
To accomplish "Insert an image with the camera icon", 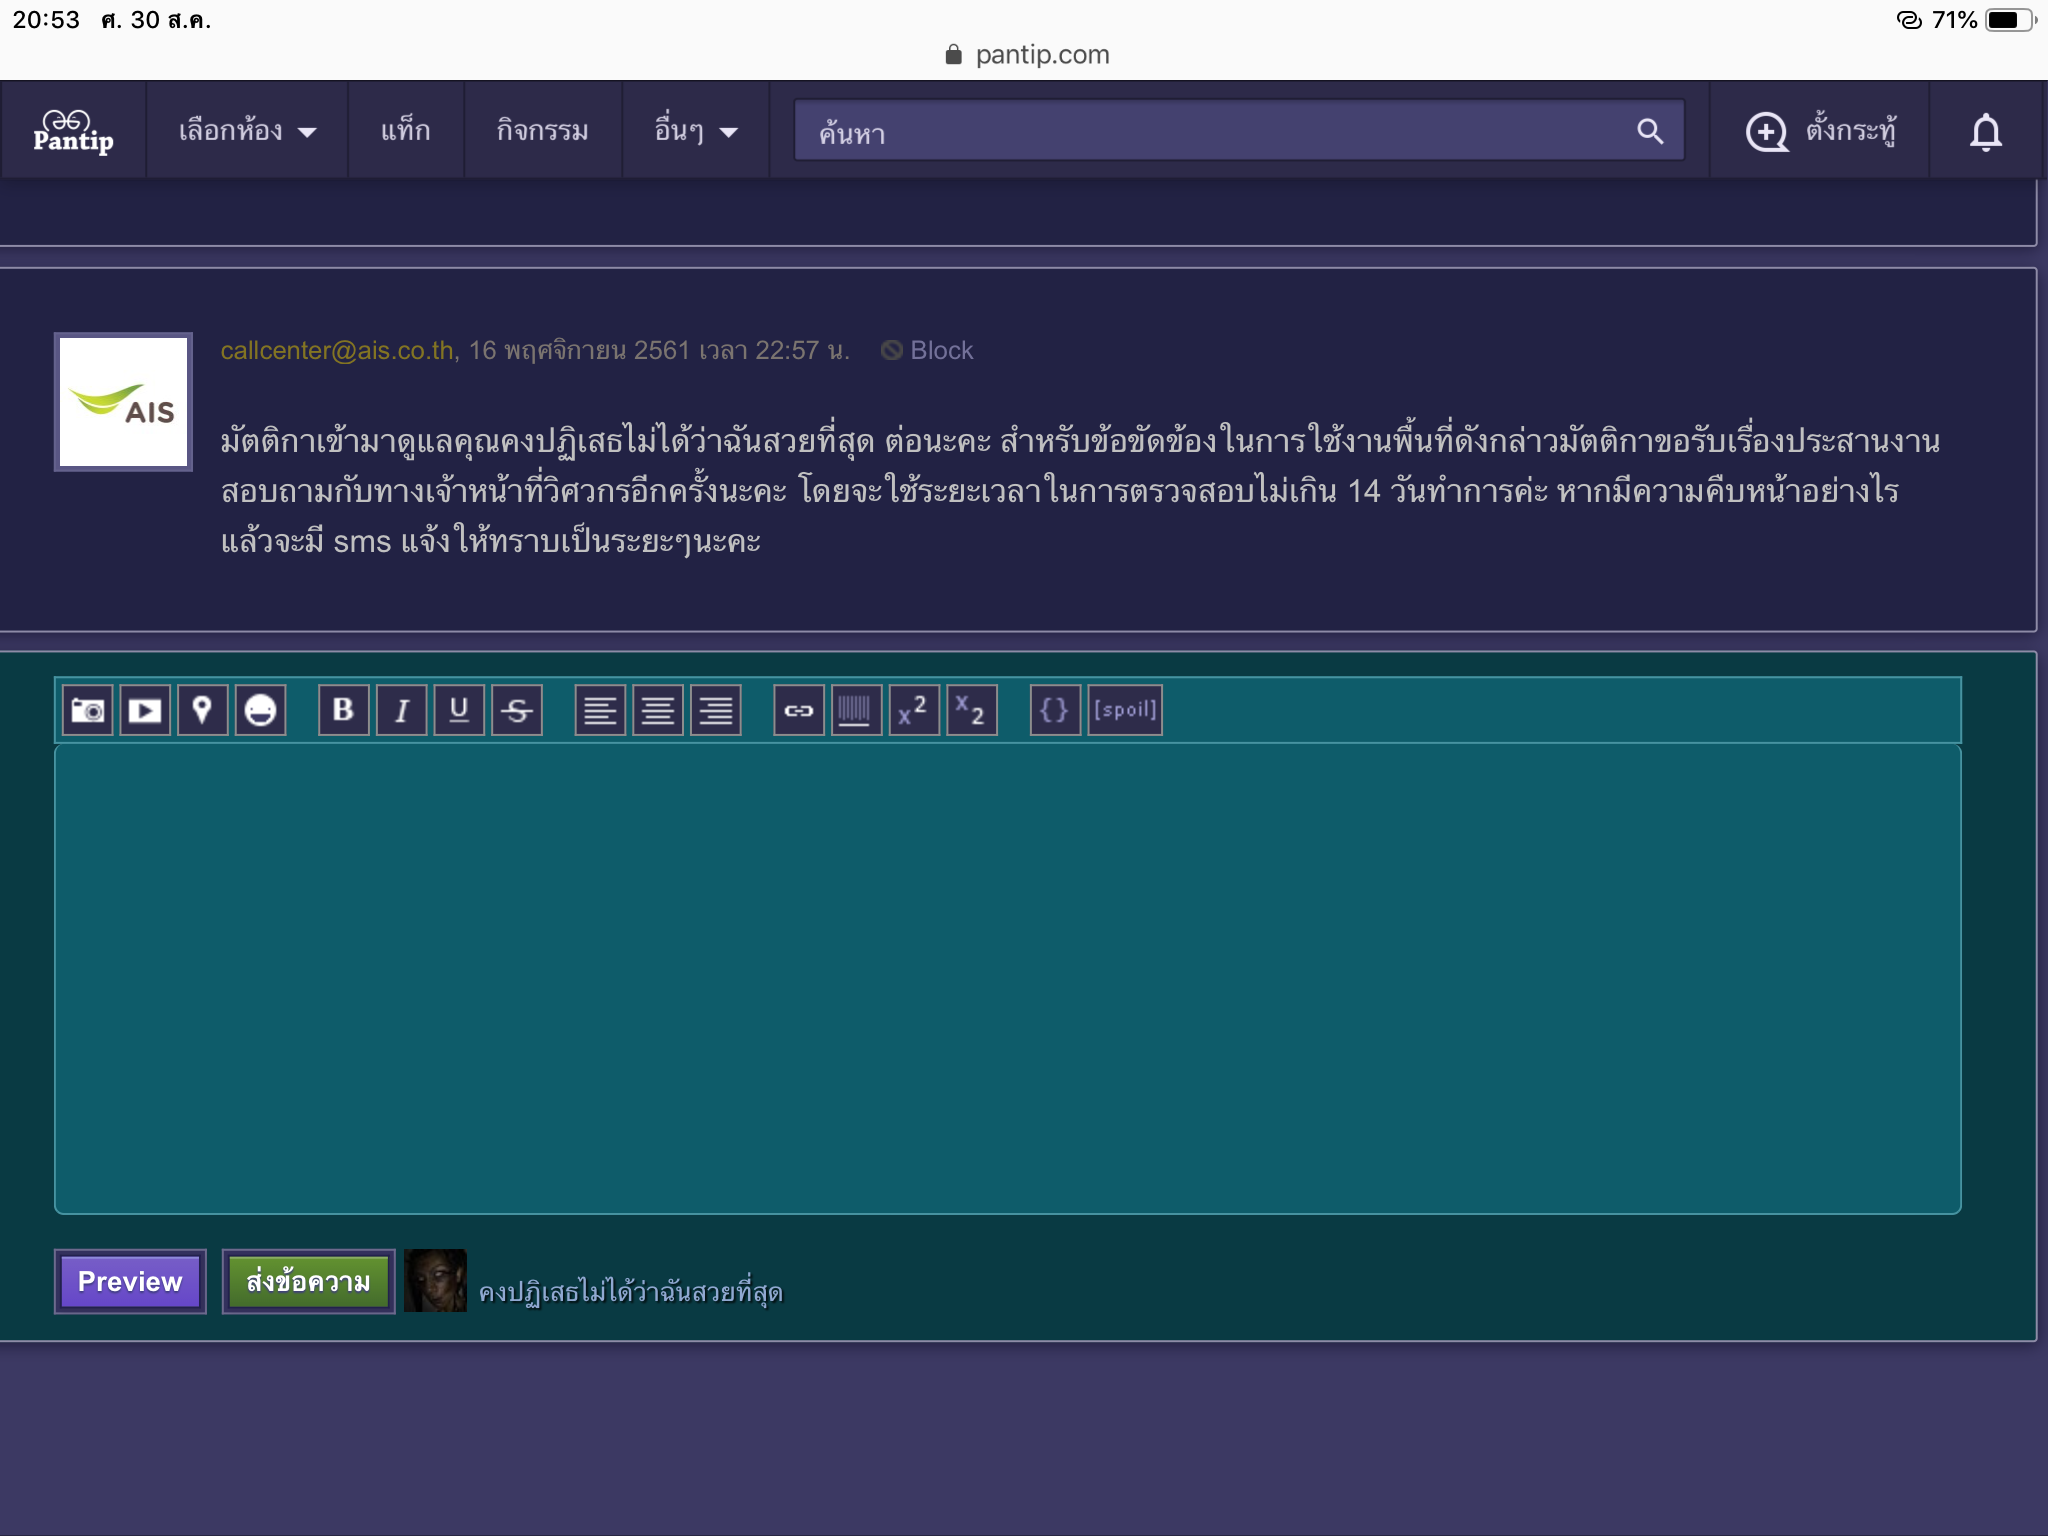I will click(87, 710).
